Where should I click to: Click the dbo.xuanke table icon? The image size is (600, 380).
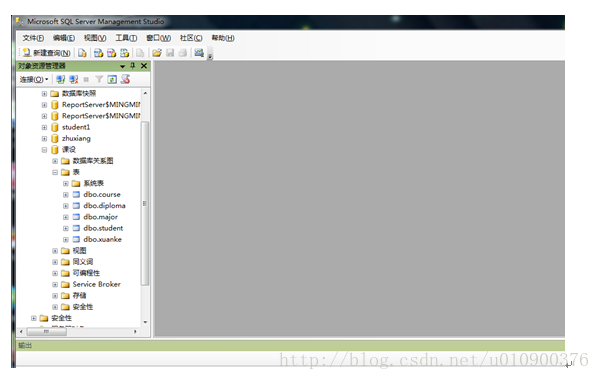coord(76,239)
